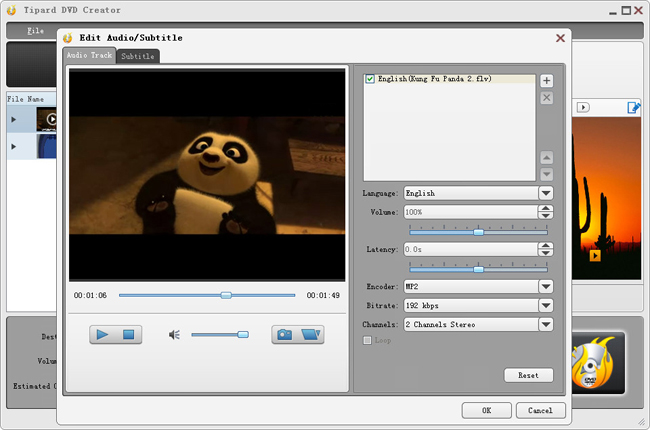Add a new audio track with plus button
The width and height of the screenshot is (650, 430).
546,81
